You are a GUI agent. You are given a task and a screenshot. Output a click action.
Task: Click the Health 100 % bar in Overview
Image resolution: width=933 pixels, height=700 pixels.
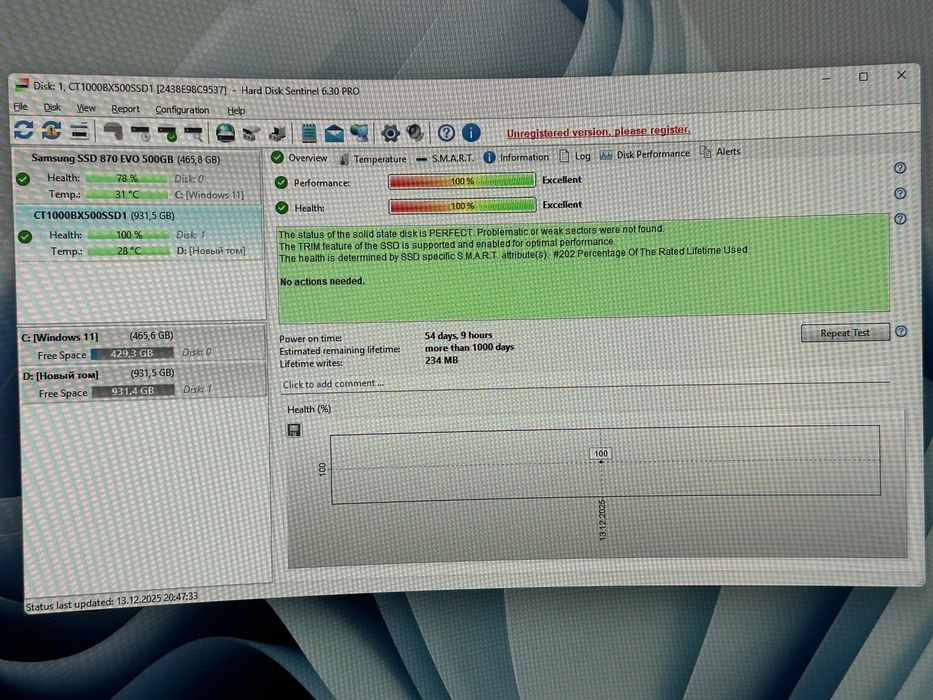click(x=462, y=206)
